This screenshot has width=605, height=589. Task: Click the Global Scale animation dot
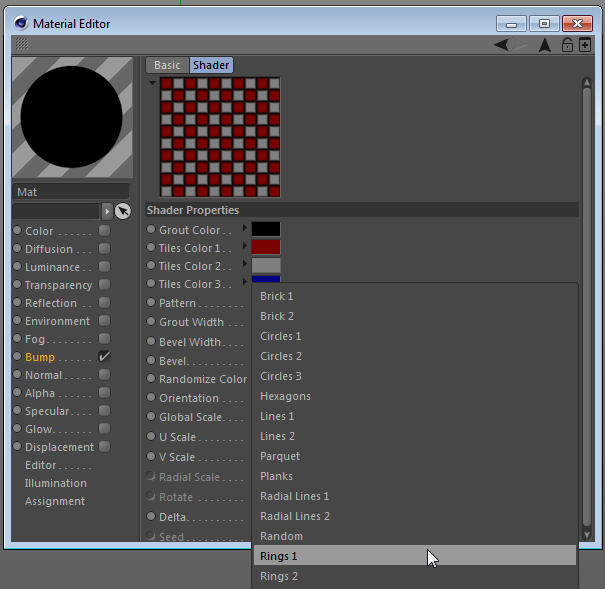(151, 416)
